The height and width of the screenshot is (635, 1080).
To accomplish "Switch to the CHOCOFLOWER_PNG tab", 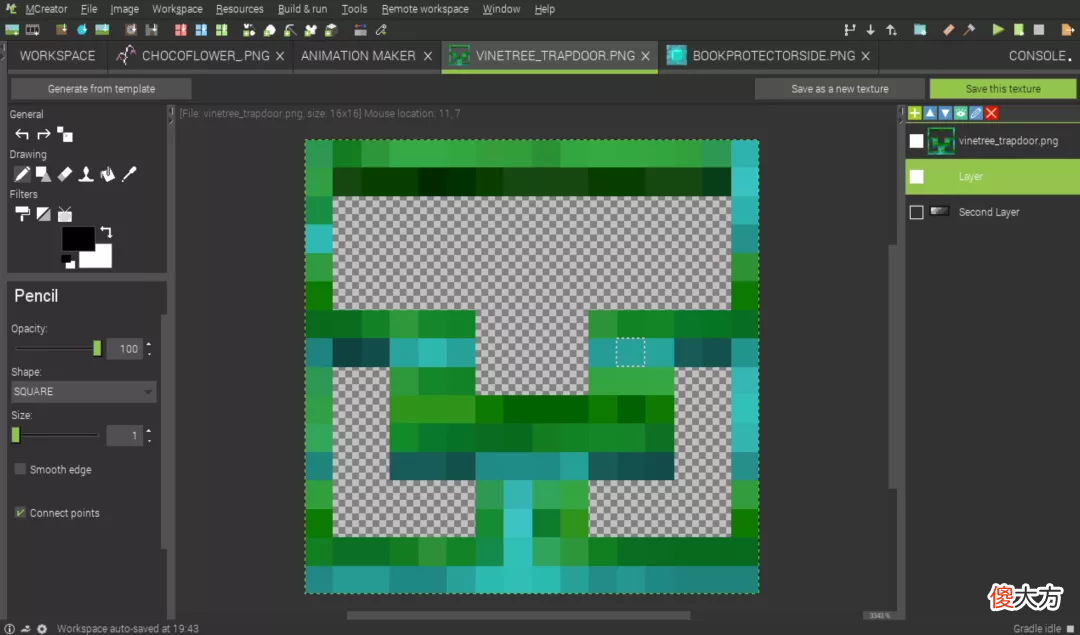I will (x=200, y=56).
